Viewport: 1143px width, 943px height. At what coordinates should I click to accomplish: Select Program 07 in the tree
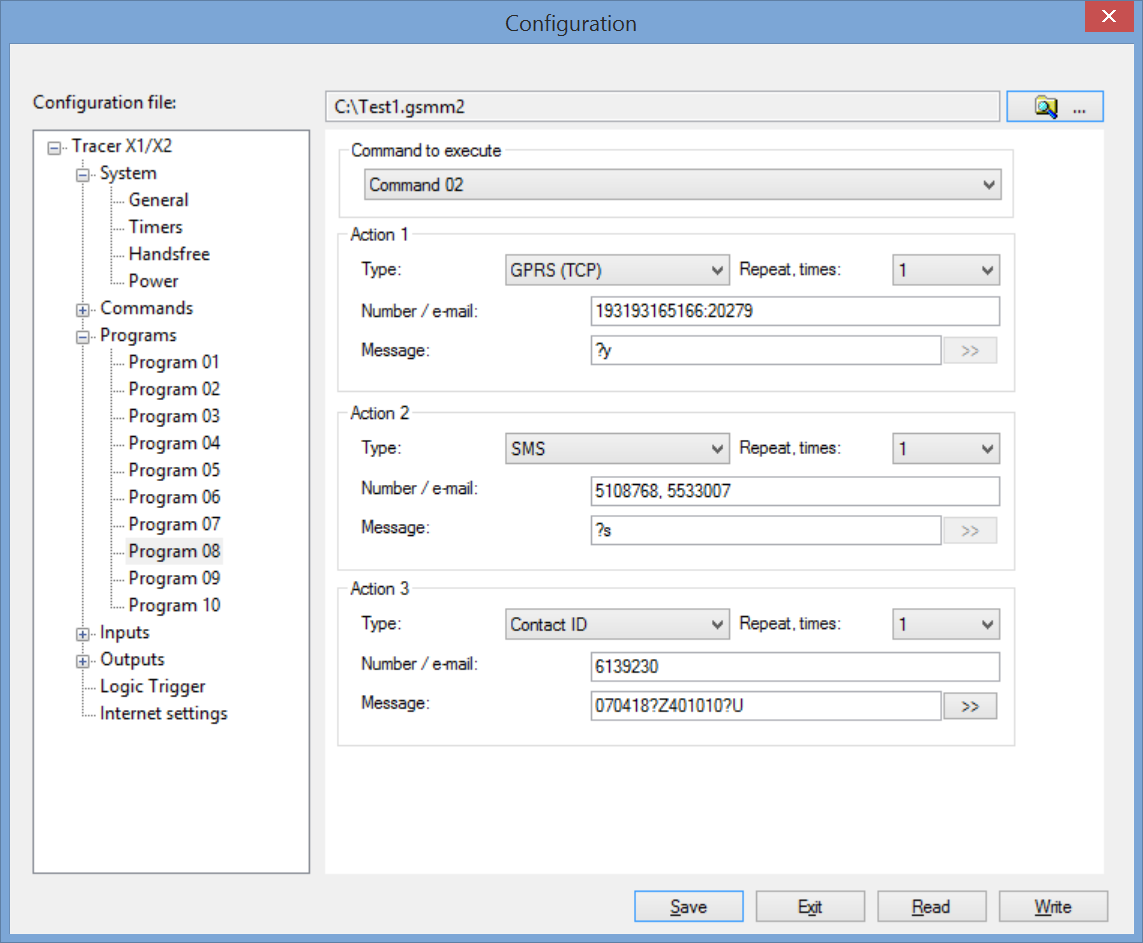click(x=173, y=524)
